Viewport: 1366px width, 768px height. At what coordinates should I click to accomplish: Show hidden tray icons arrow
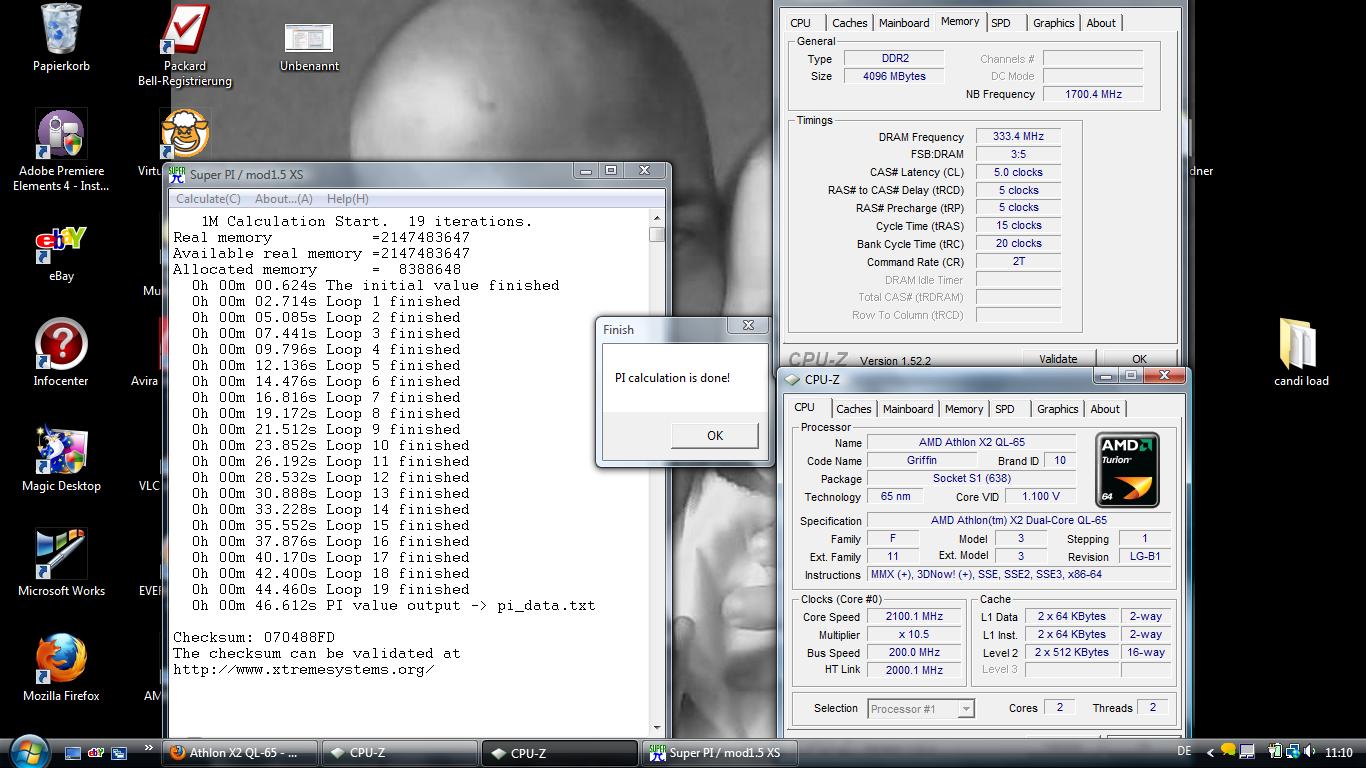click(1211, 752)
